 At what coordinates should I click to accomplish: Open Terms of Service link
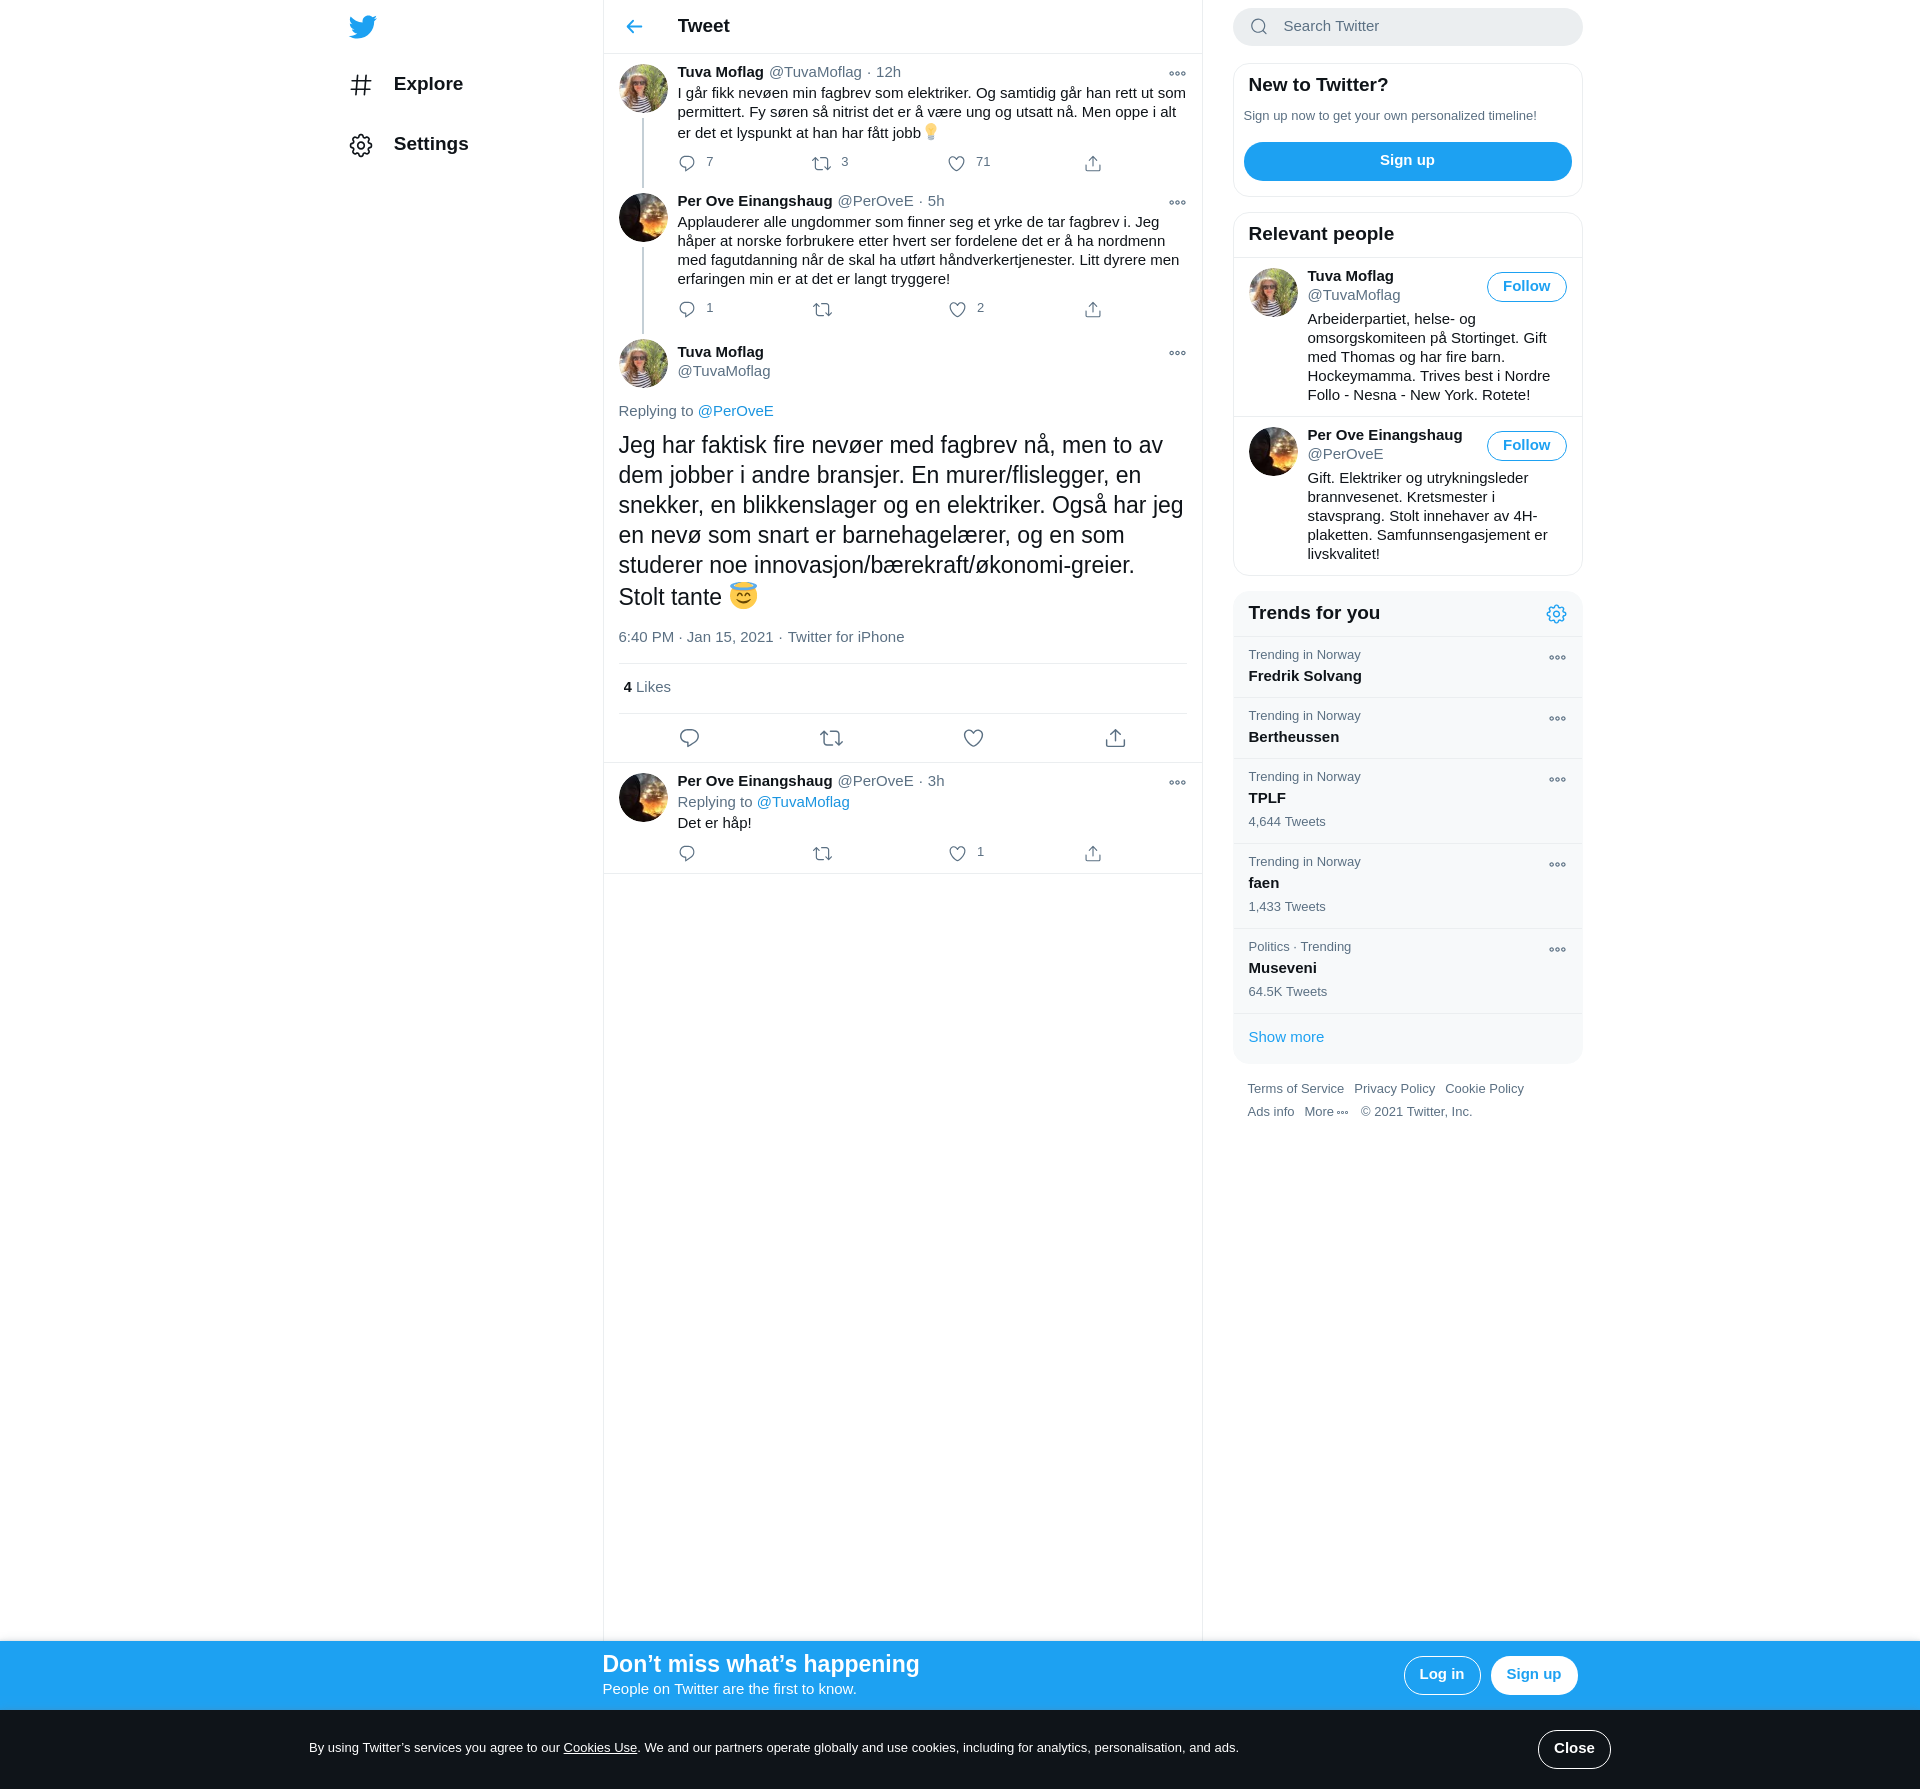coord(1295,1089)
